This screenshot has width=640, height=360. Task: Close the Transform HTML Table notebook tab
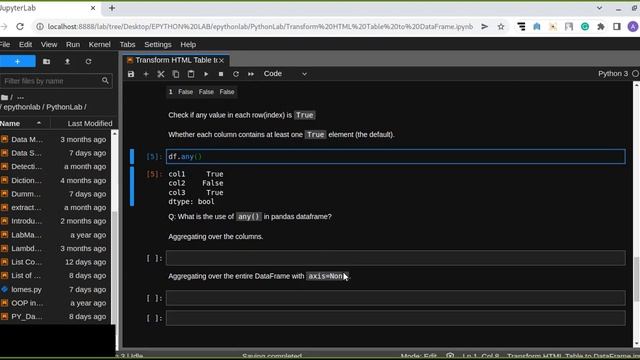click(222, 60)
